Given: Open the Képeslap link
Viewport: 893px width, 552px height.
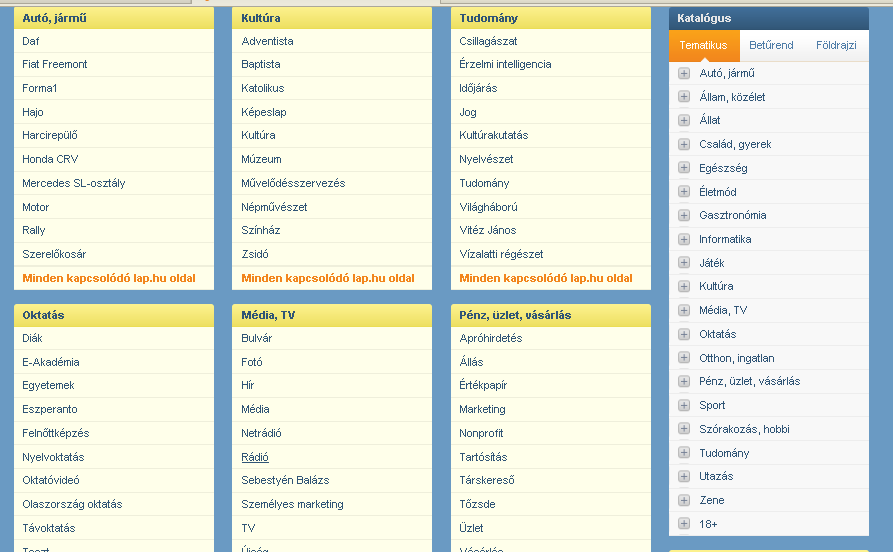Looking at the screenshot, I should point(264,112).
